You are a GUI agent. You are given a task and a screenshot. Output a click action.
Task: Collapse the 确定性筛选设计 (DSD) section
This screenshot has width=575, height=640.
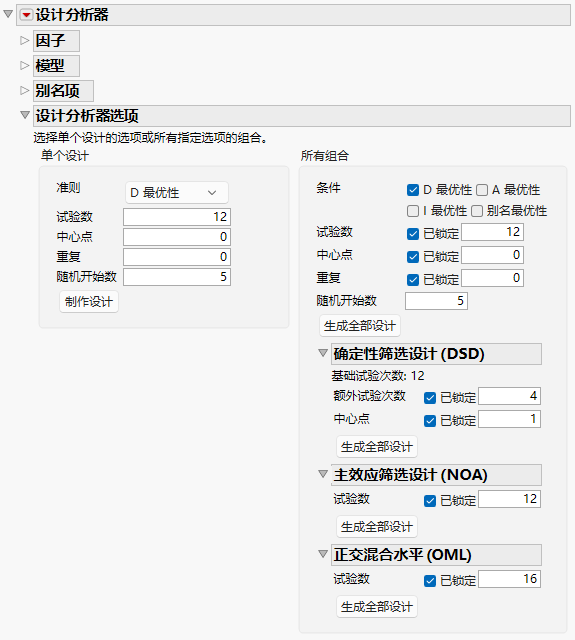pos(323,353)
